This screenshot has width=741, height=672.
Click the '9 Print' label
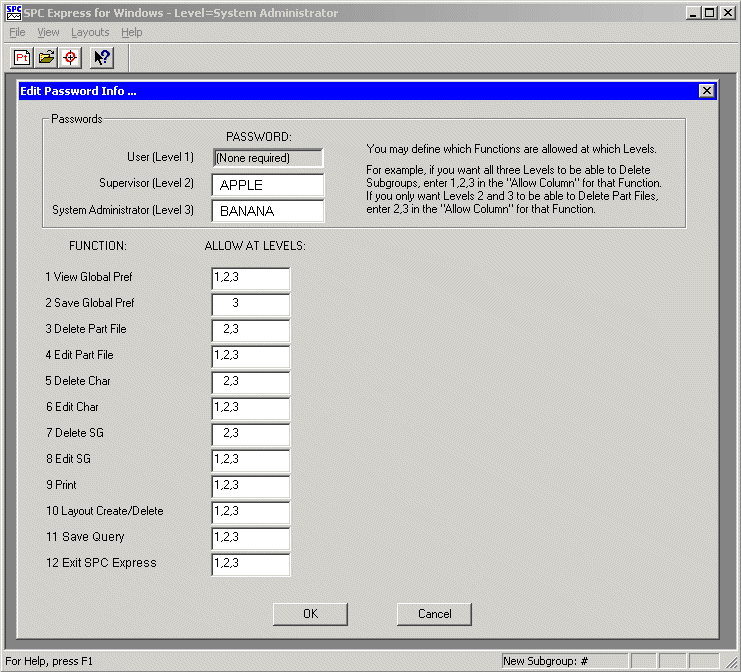click(61, 485)
